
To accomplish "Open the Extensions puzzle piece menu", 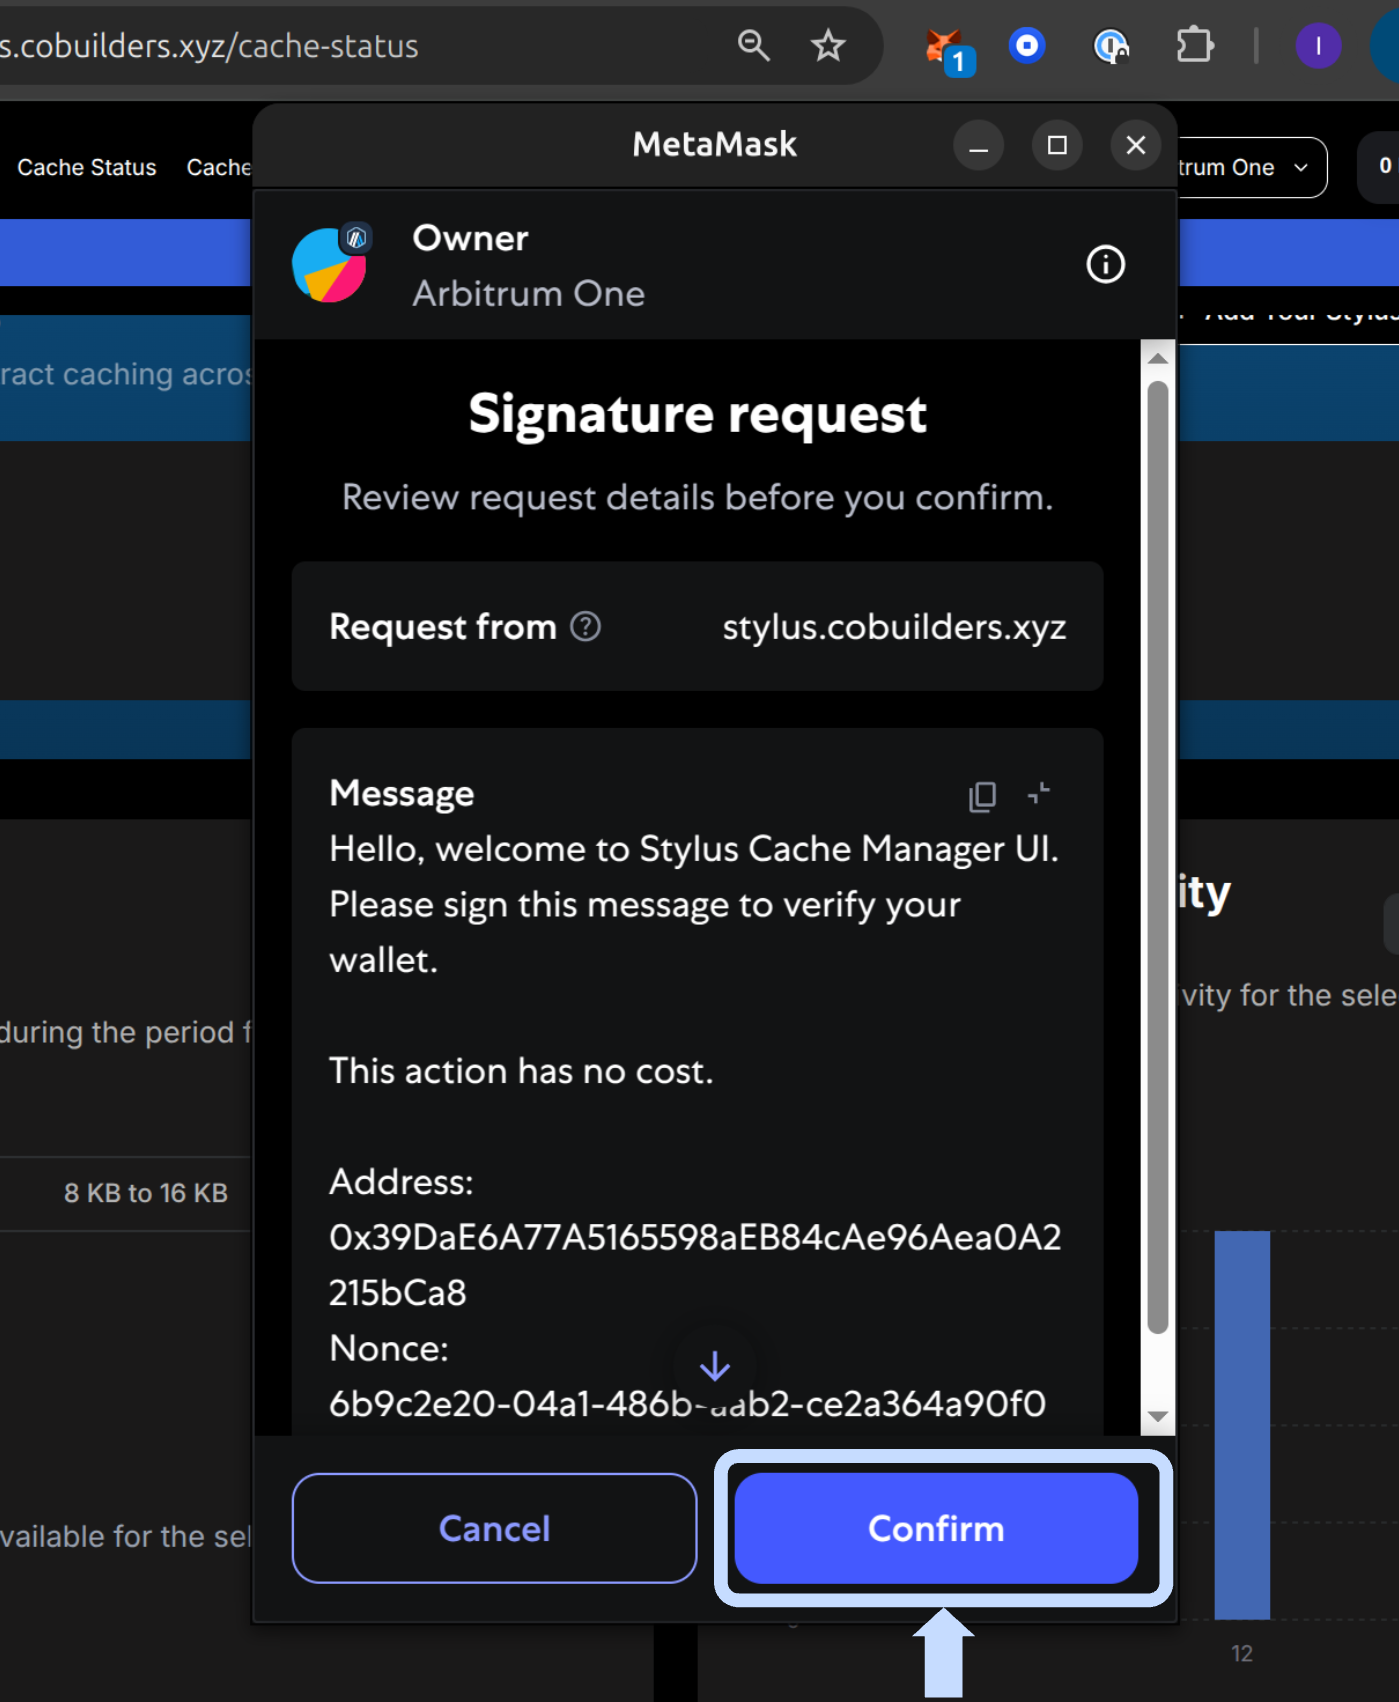I will [x=1194, y=45].
